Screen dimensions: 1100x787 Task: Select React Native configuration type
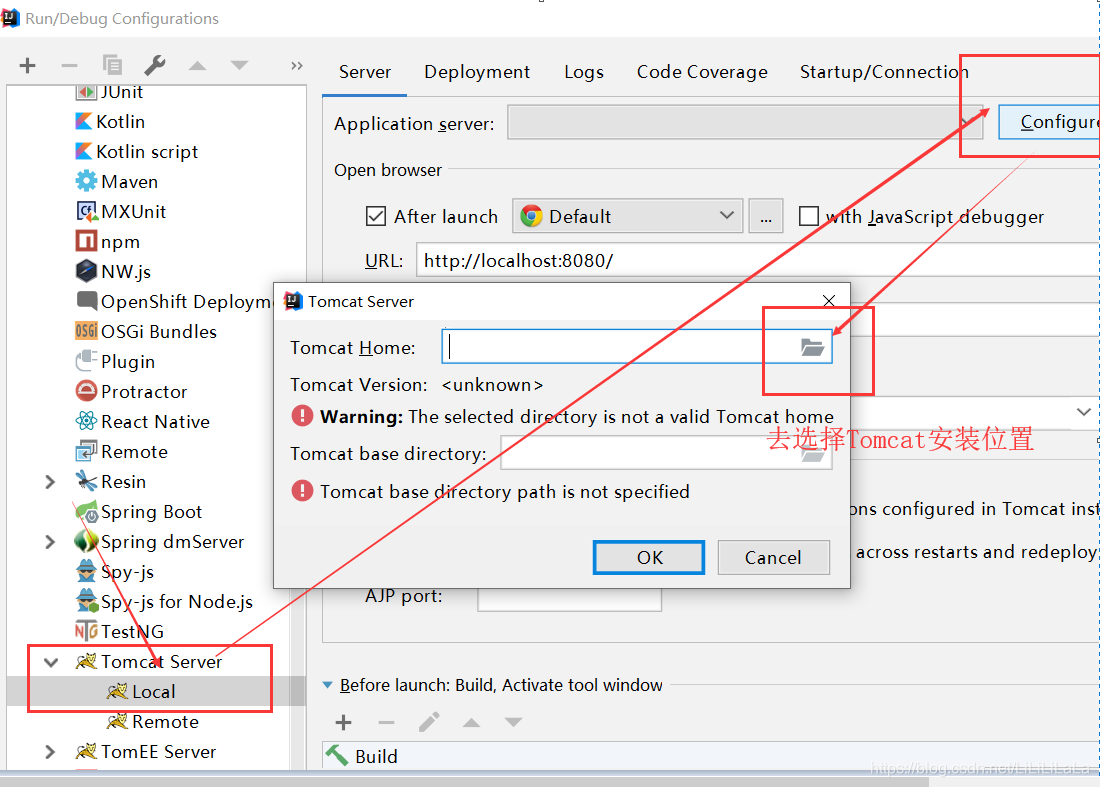[x=142, y=422]
